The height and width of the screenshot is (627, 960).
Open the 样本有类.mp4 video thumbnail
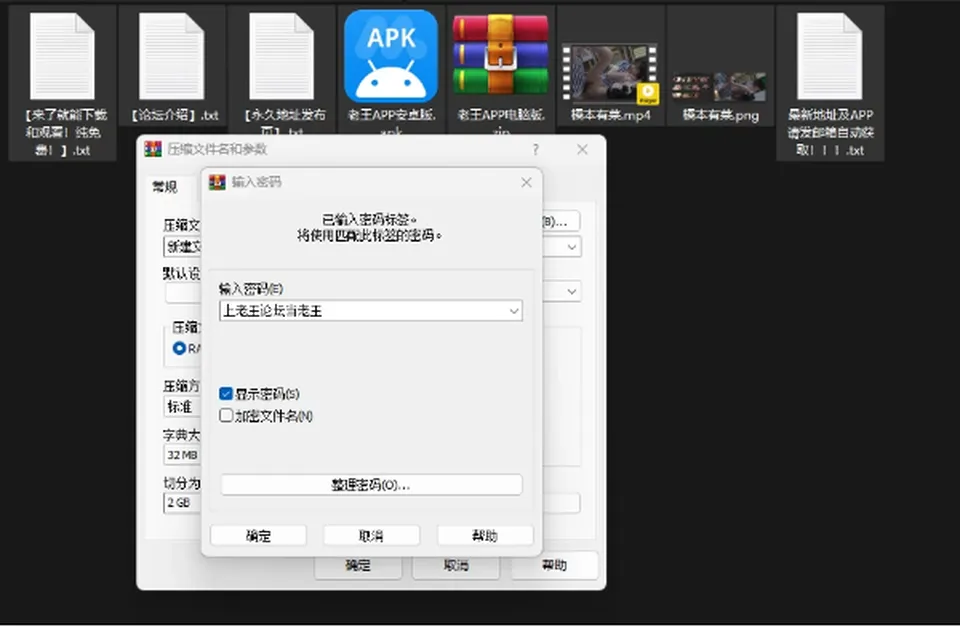pyautogui.click(x=610, y=72)
